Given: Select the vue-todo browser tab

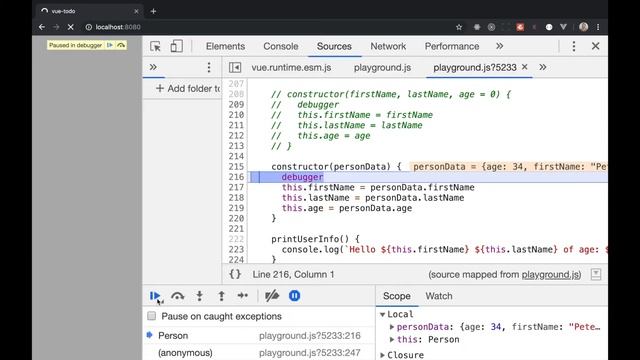Looking at the screenshot, I should (x=89, y=11).
